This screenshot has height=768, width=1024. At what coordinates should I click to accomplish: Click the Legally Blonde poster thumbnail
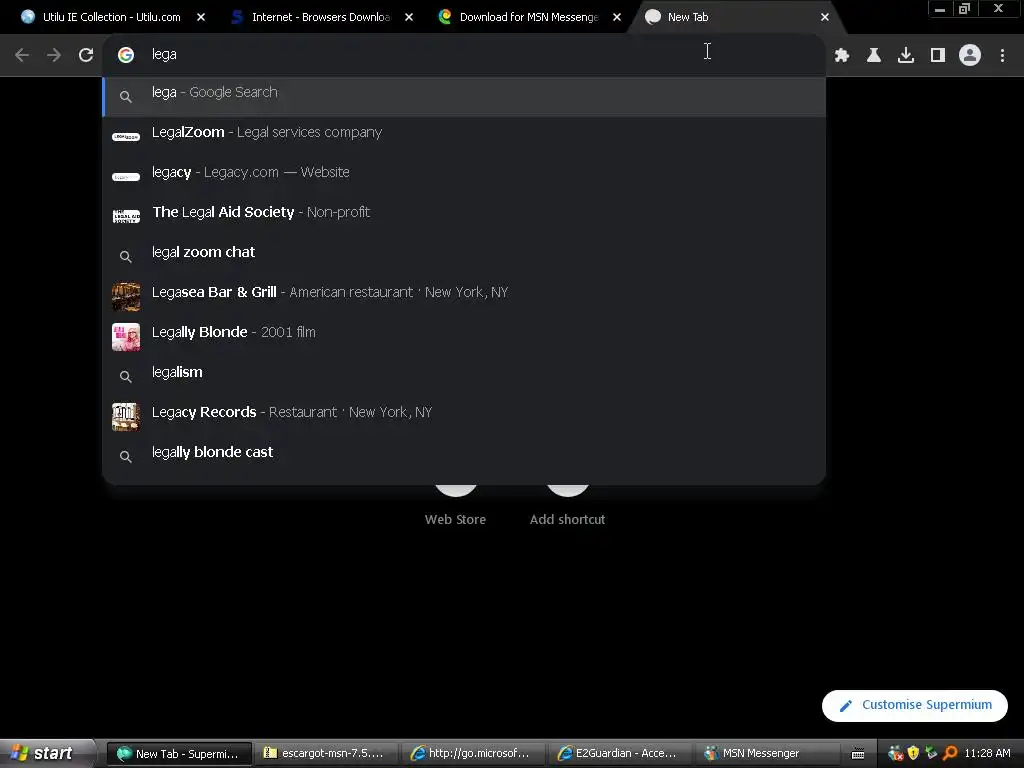[x=126, y=337]
